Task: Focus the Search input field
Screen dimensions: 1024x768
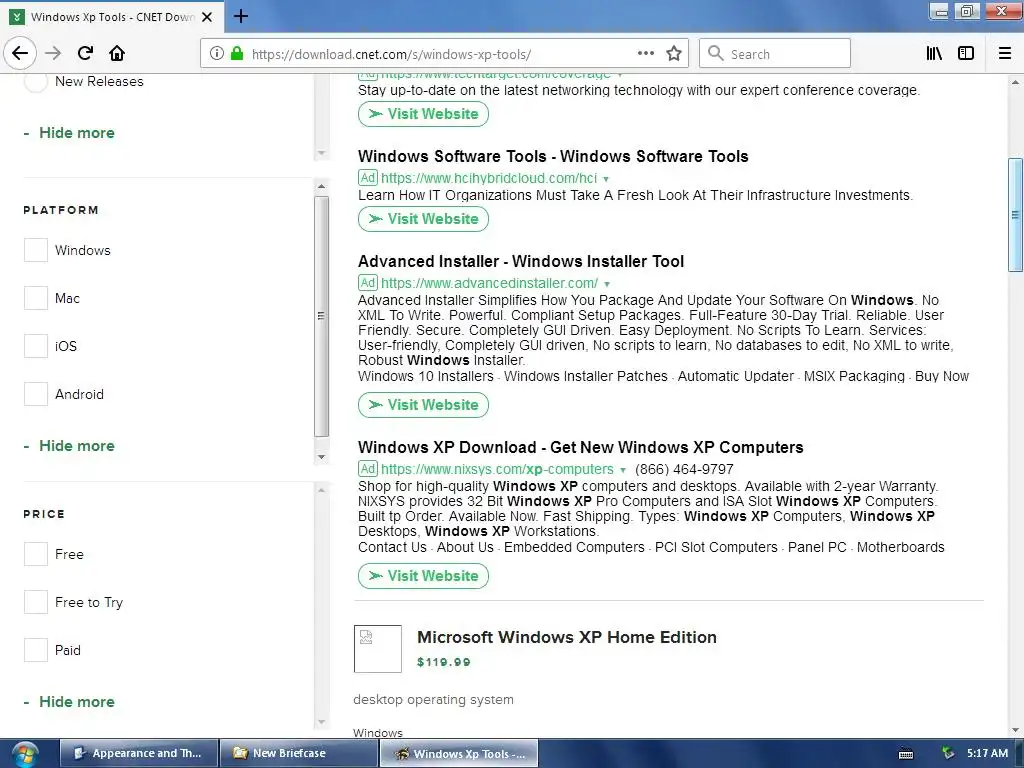Action: [775, 54]
